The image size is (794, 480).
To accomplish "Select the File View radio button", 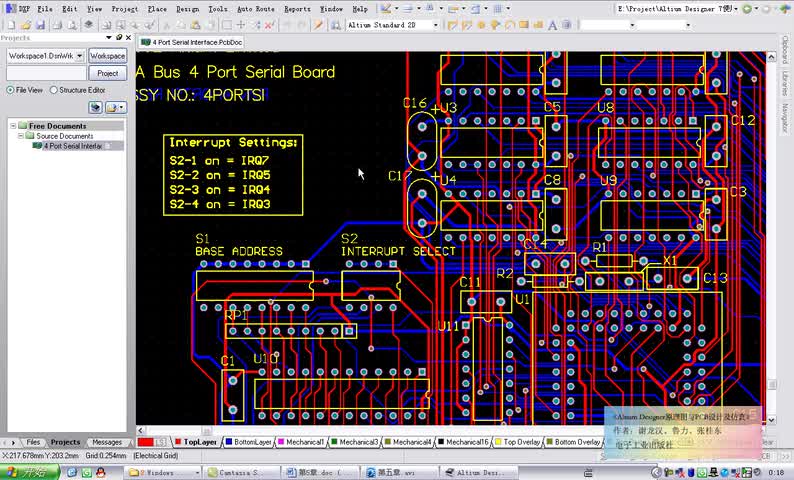I will tap(10, 90).
